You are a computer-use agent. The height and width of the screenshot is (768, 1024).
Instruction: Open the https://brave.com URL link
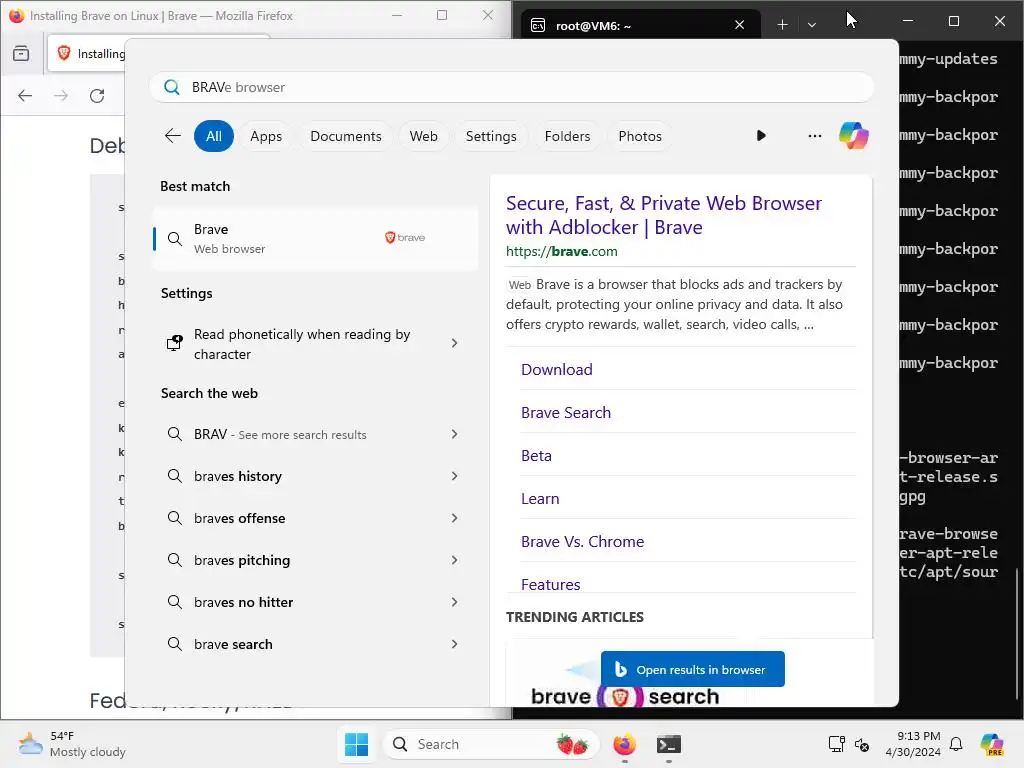click(562, 251)
